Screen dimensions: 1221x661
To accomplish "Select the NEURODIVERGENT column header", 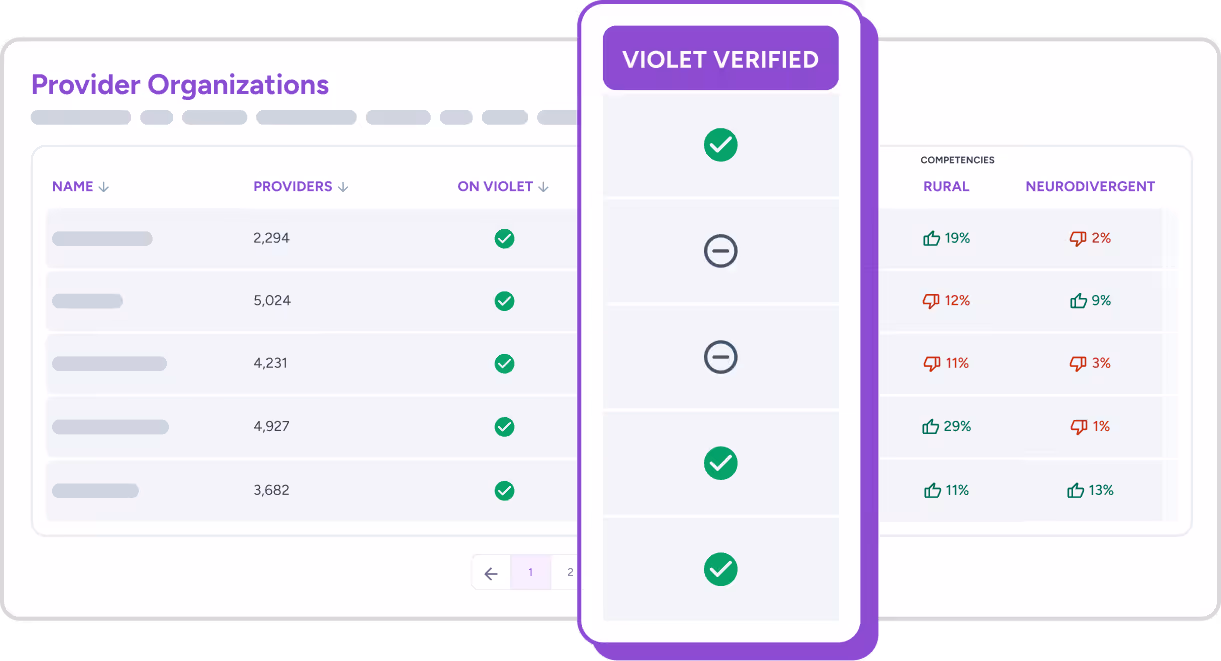I will point(1089,186).
